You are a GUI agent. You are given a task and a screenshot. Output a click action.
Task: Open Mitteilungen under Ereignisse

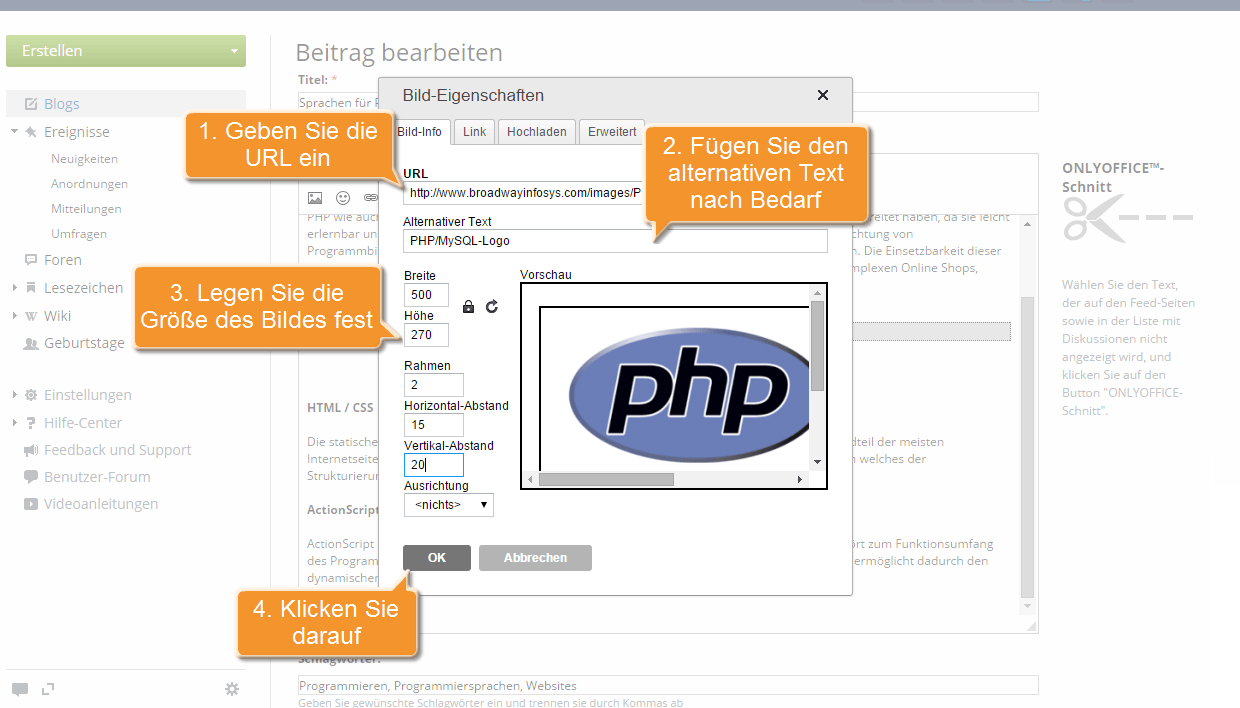pos(86,209)
